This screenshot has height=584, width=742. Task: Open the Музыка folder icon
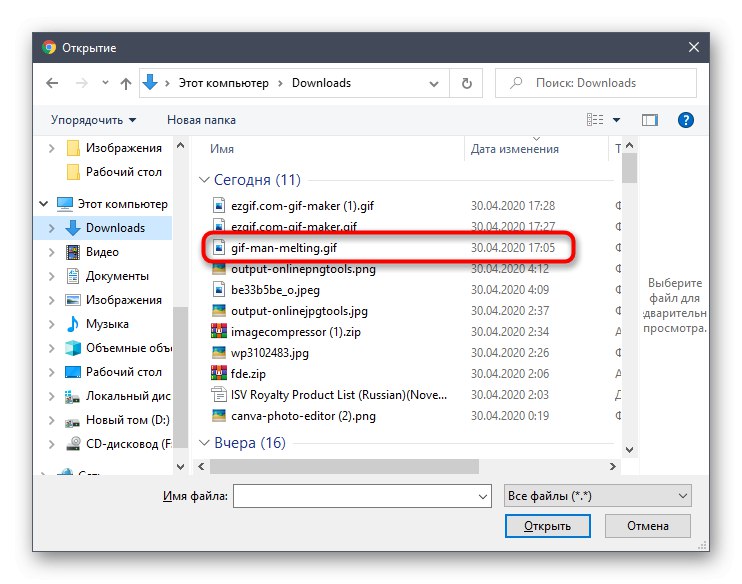click(73, 324)
